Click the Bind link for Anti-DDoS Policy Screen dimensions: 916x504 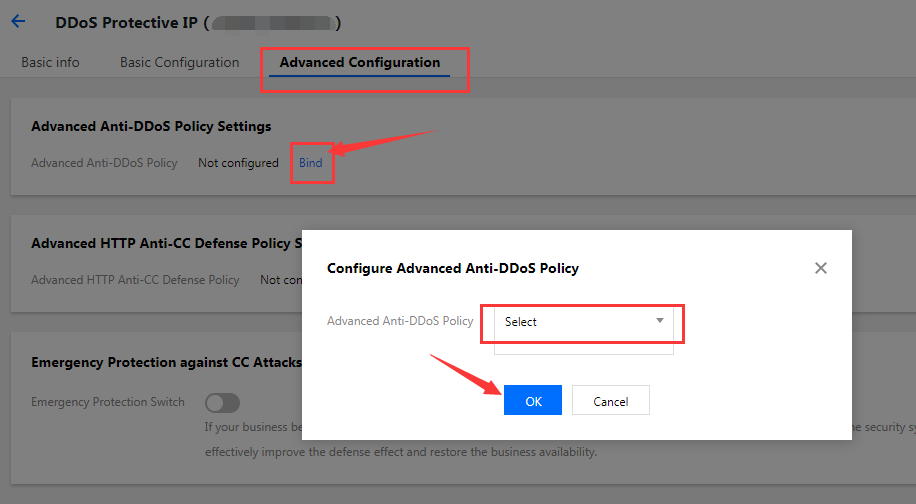[x=311, y=163]
